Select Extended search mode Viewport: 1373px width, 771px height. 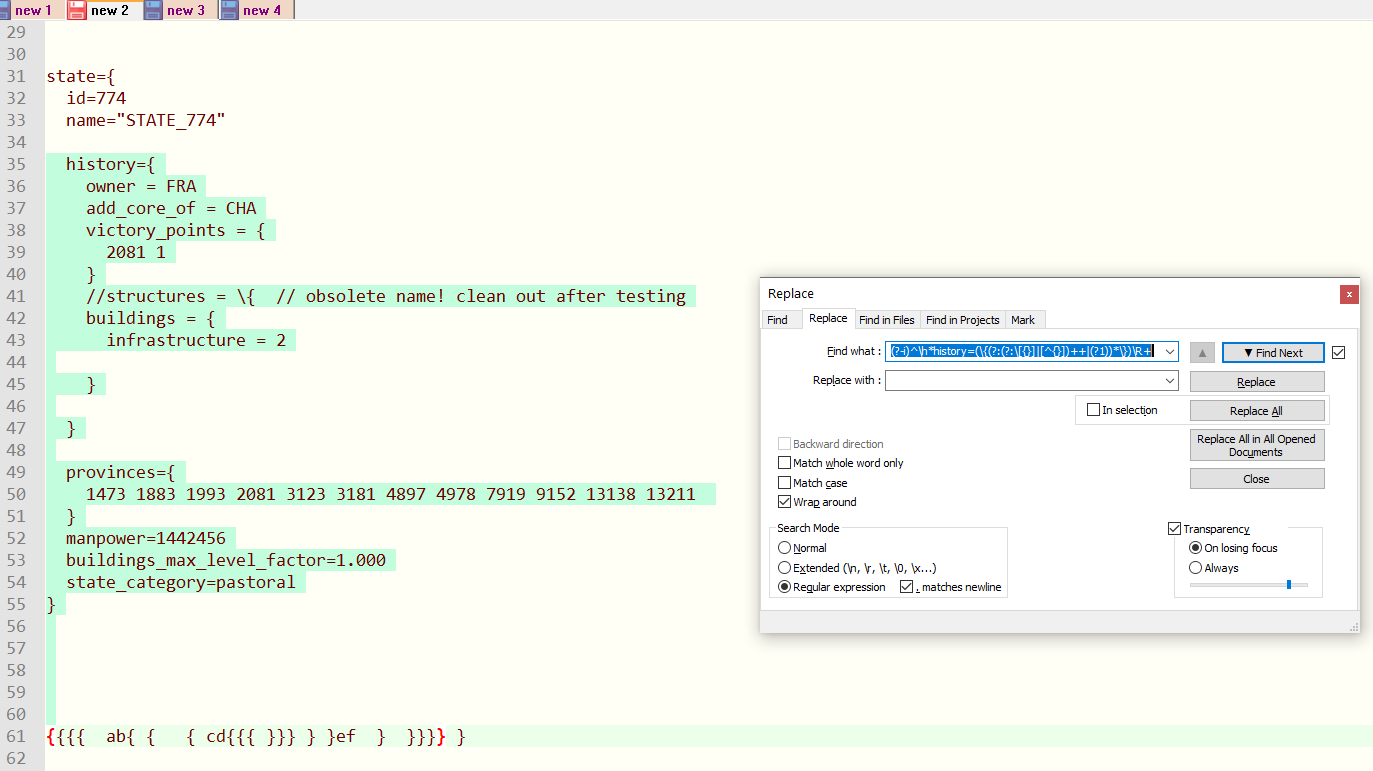784,568
